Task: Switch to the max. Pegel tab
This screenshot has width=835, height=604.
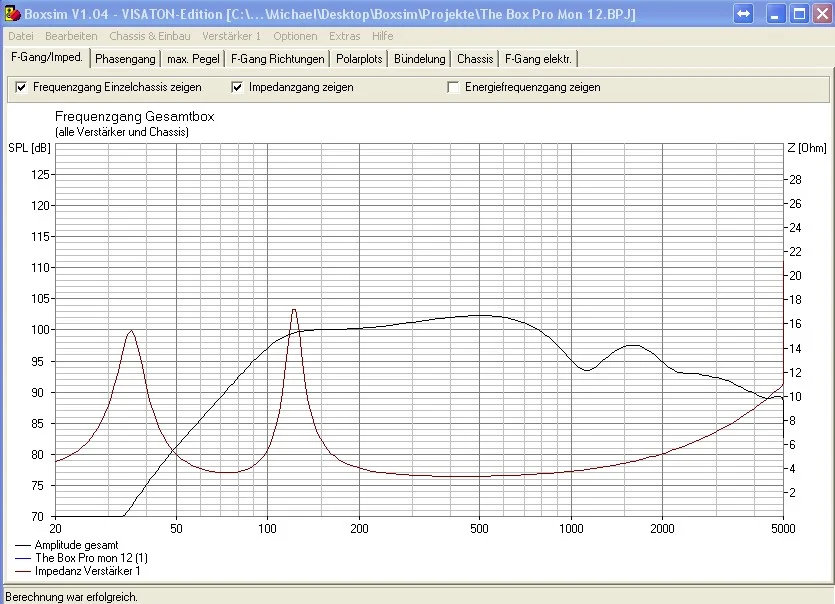Action: point(192,58)
